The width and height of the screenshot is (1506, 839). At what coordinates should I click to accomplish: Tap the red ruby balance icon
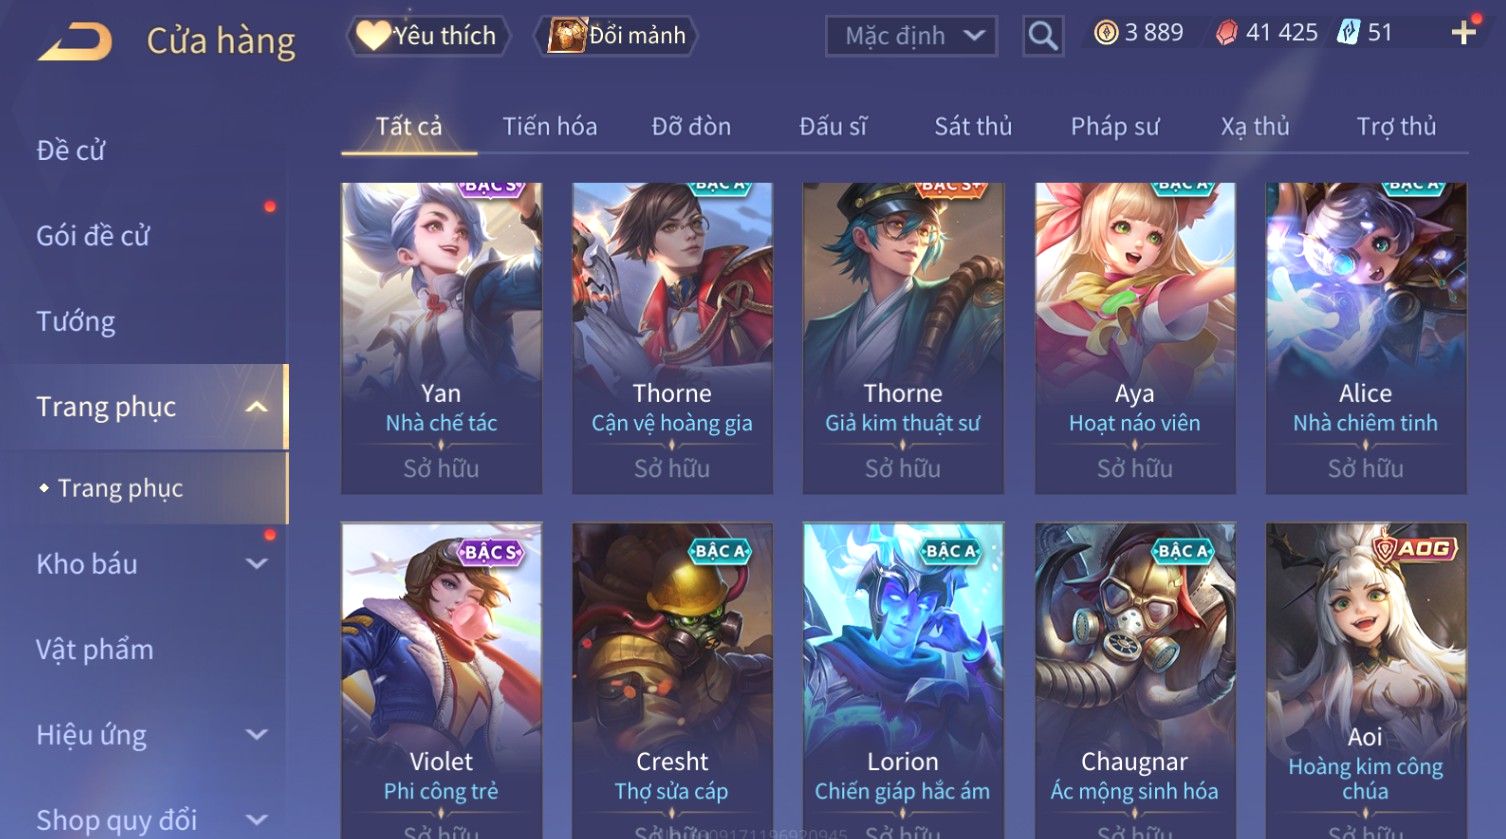[x=1226, y=33]
